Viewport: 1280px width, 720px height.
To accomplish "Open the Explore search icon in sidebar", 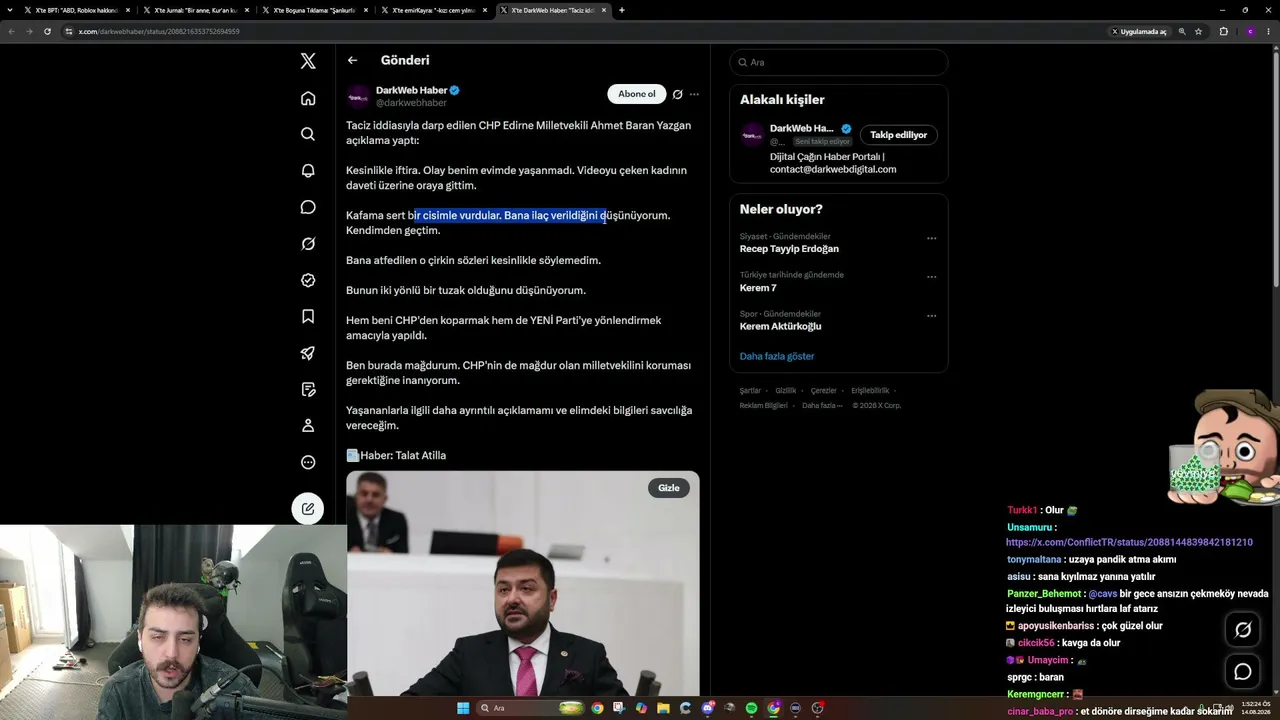I will click(308, 134).
